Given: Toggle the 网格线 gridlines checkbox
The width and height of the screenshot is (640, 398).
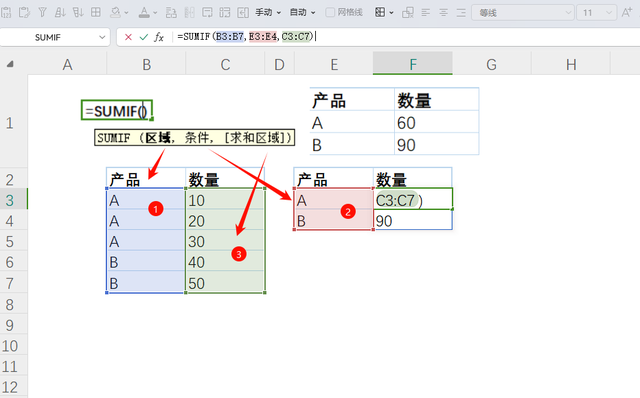Looking at the screenshot, I should 330,13.
